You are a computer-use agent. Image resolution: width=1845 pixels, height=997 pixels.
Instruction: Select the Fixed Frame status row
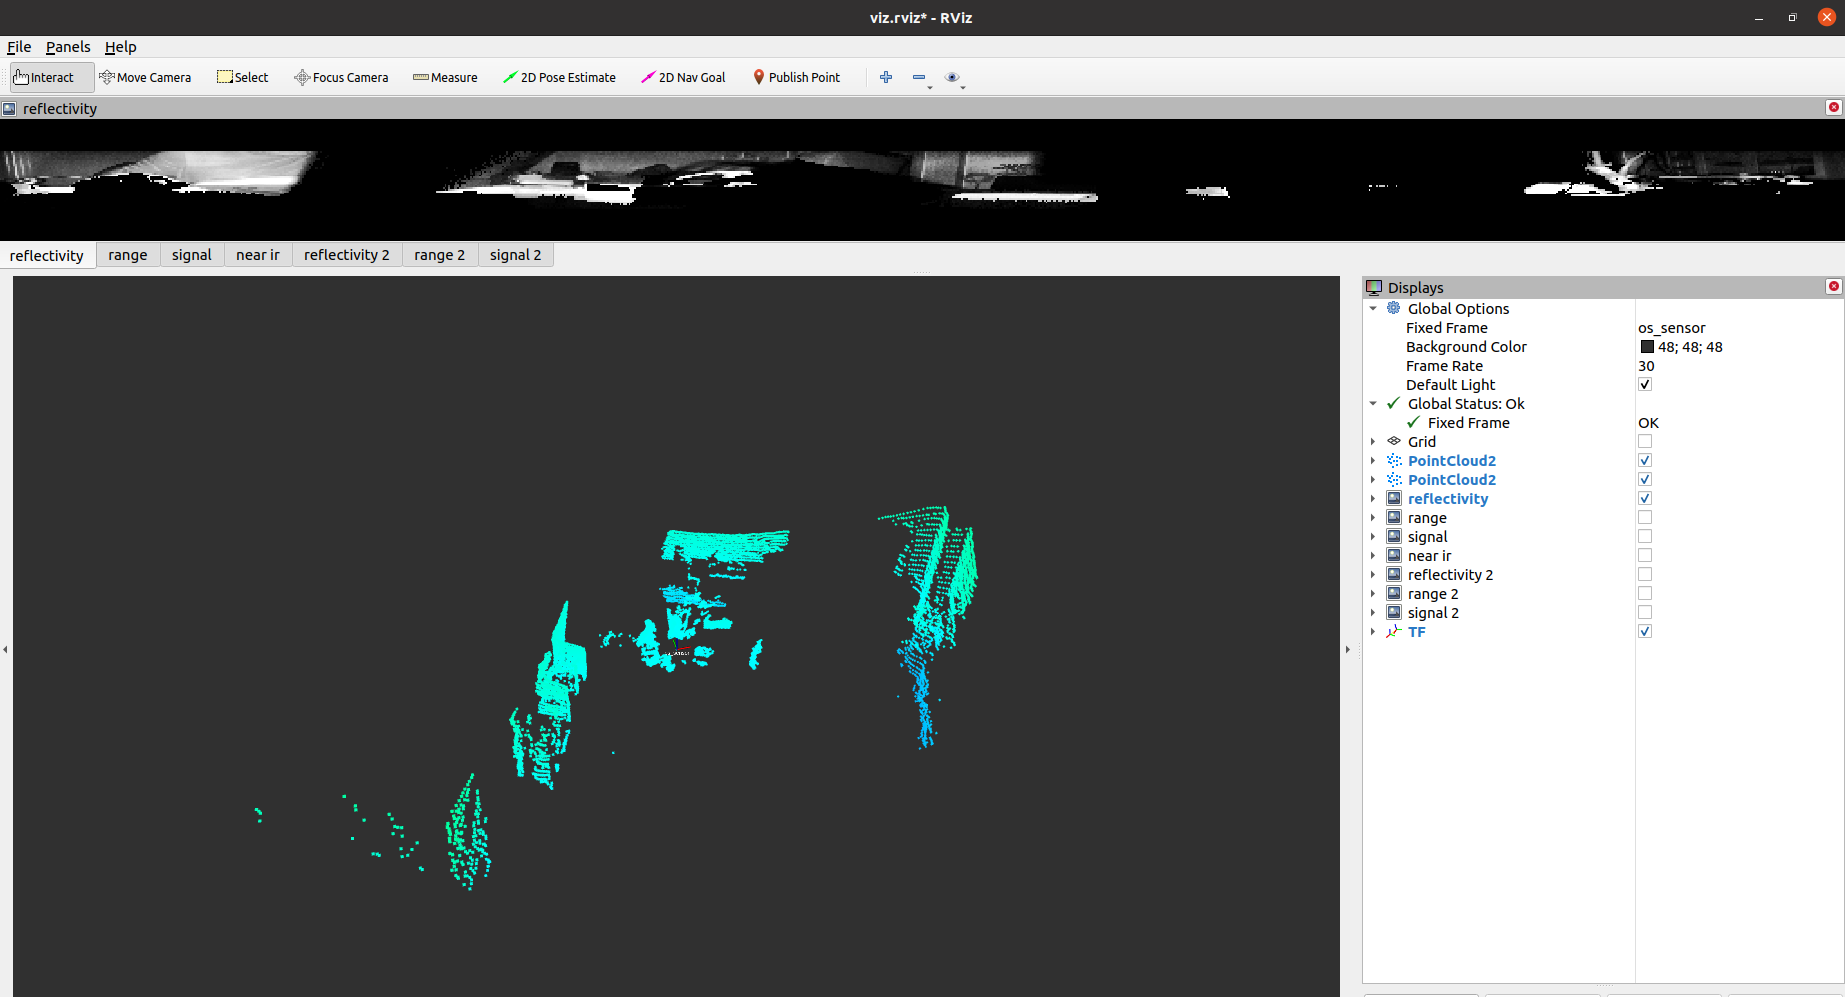pos(1603,422)
